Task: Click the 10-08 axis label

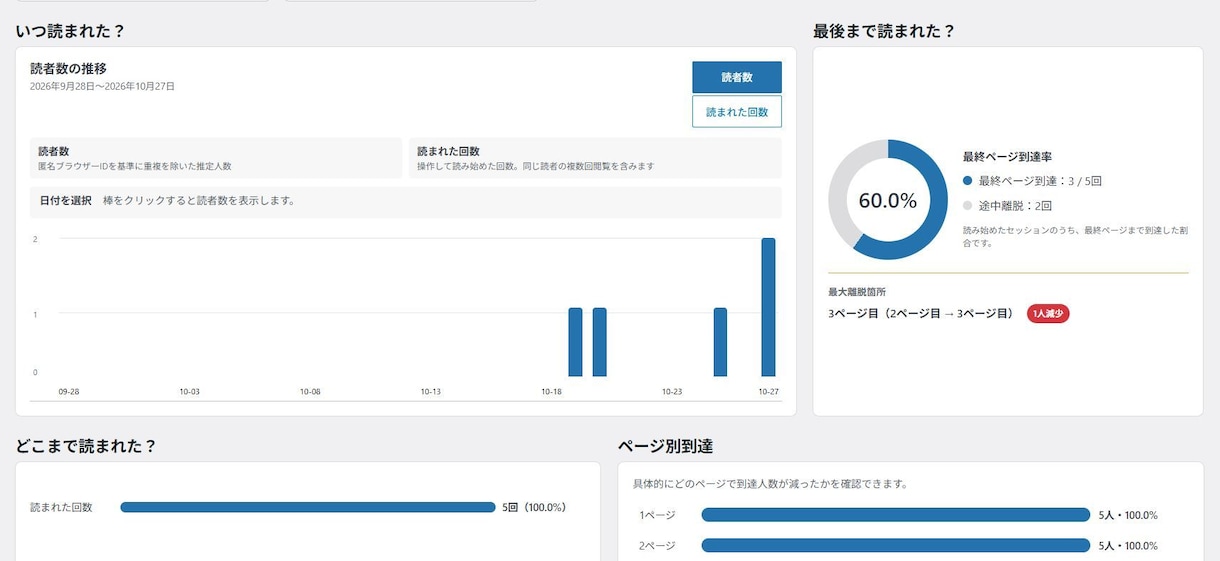Action: [x=310, y=391]
